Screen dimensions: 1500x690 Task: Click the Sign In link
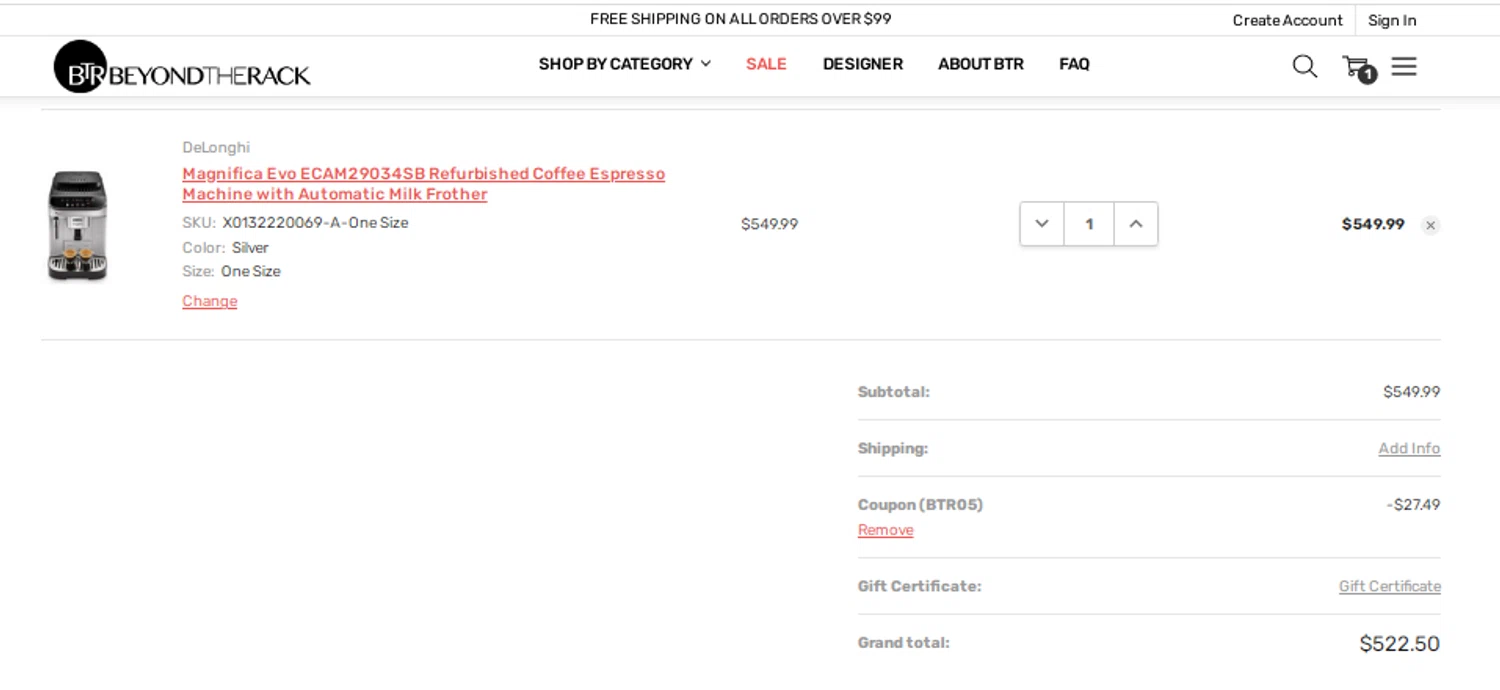coord(1392,20)
